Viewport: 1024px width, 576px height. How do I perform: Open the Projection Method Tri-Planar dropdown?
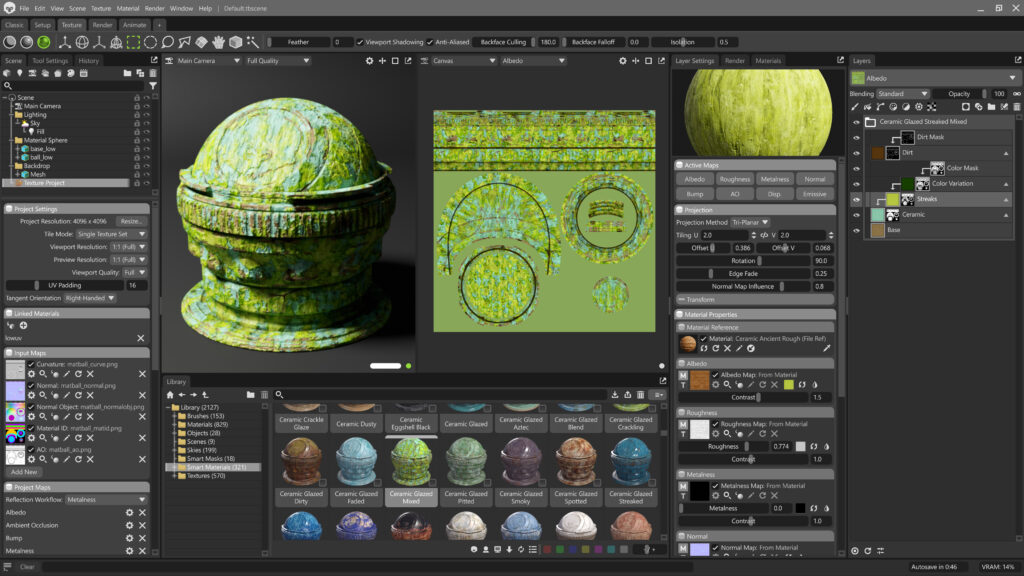click(x=750, y=222)
